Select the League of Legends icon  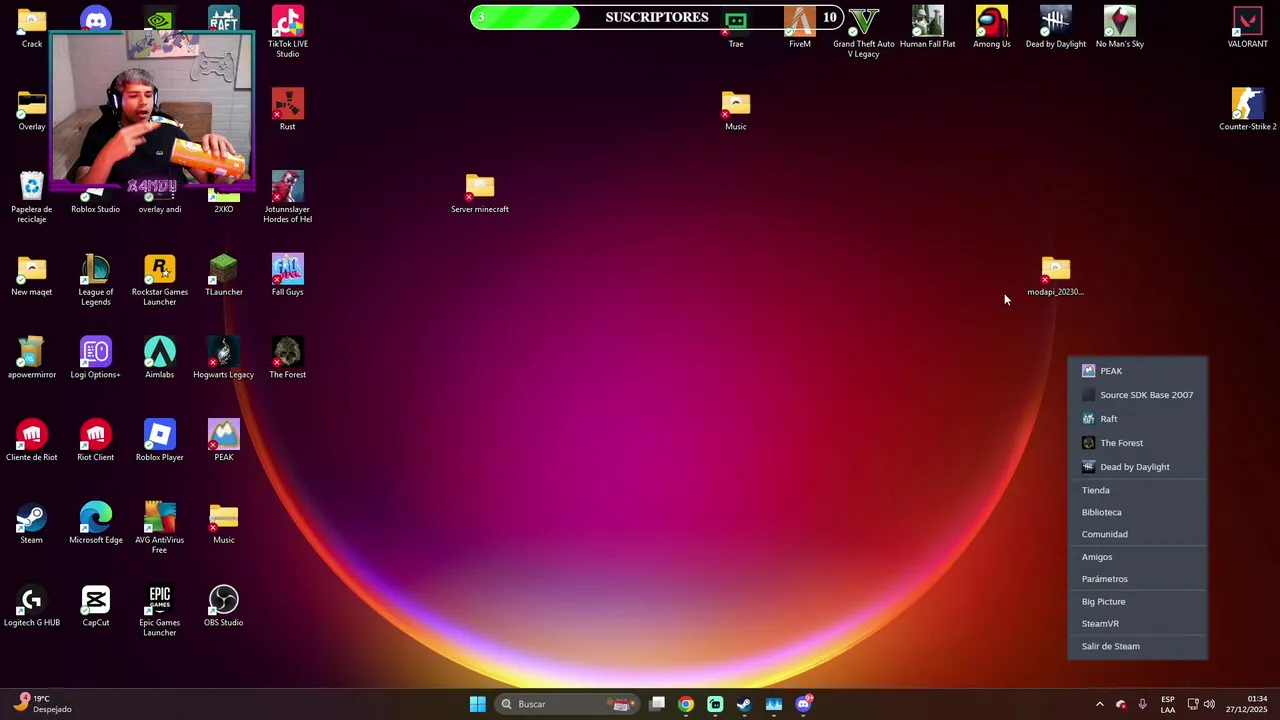point(96,280)
